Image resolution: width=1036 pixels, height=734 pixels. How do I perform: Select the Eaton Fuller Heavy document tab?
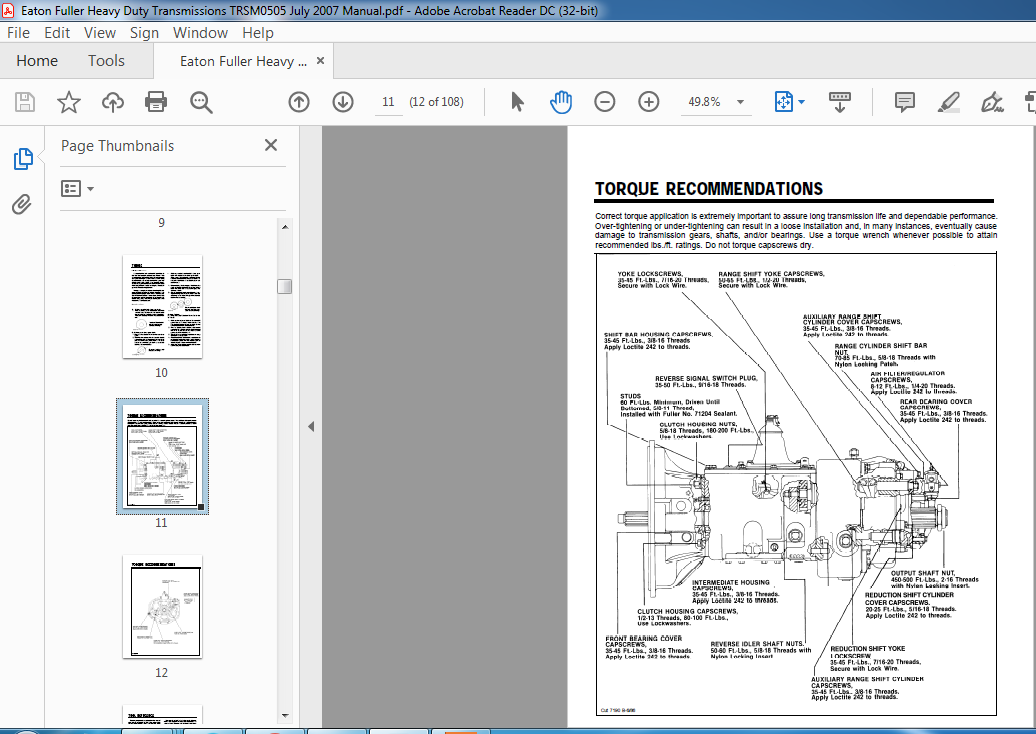[243, 61]
